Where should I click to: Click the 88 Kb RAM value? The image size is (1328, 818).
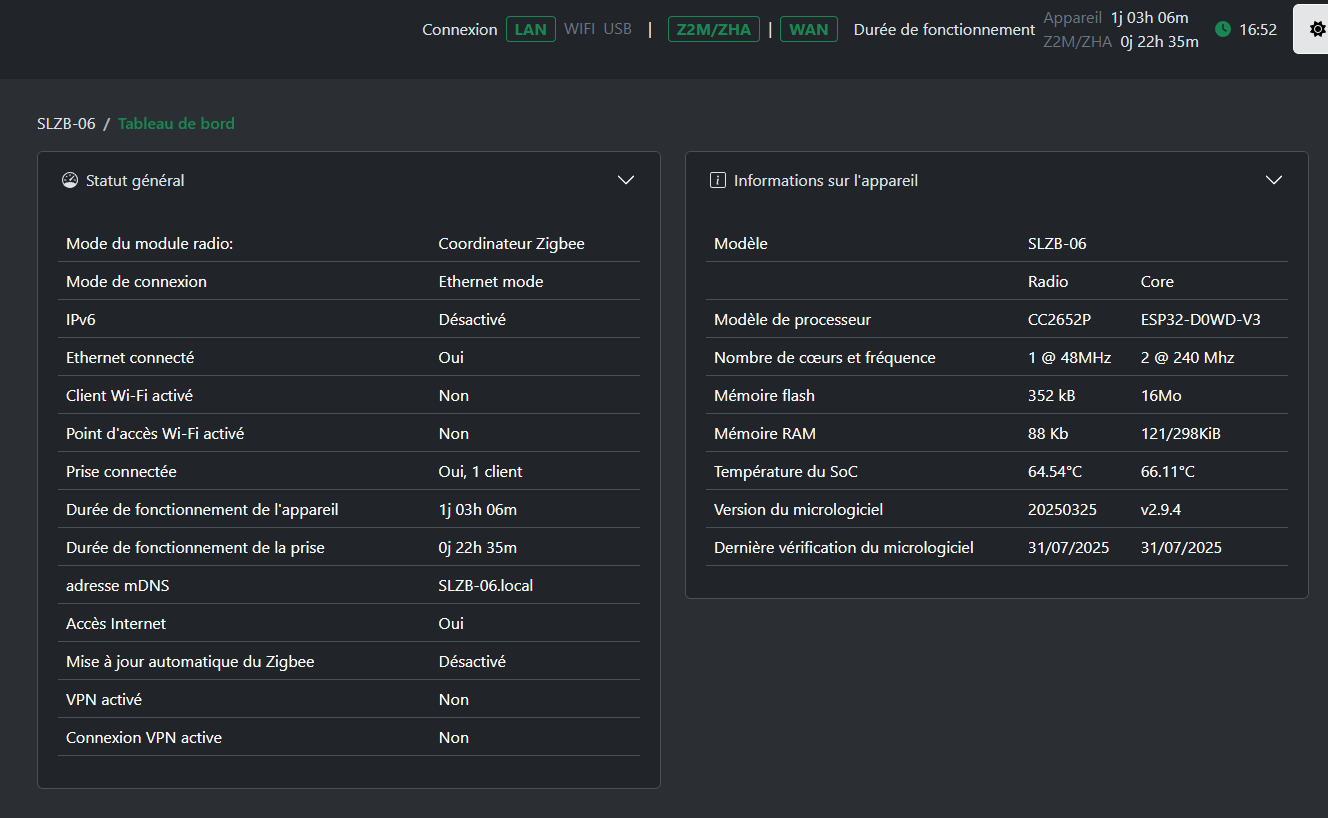point(1048,434)
